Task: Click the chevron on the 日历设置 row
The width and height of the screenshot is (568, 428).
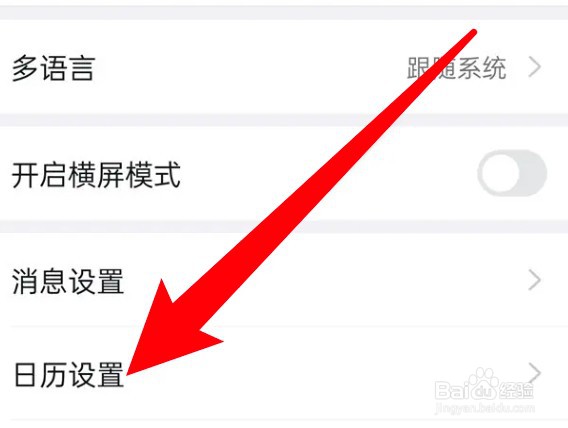Action: click(535, 373)
